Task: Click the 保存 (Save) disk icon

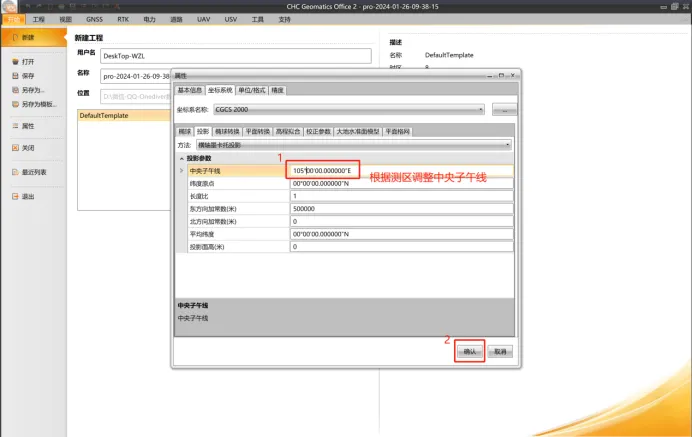Action: [x=15, y=76]
